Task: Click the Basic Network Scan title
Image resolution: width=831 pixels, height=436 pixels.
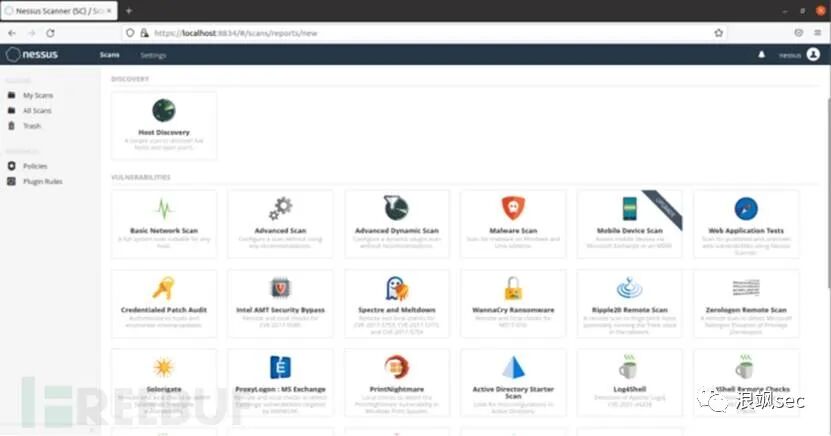Action: click(x=164, y=230)
